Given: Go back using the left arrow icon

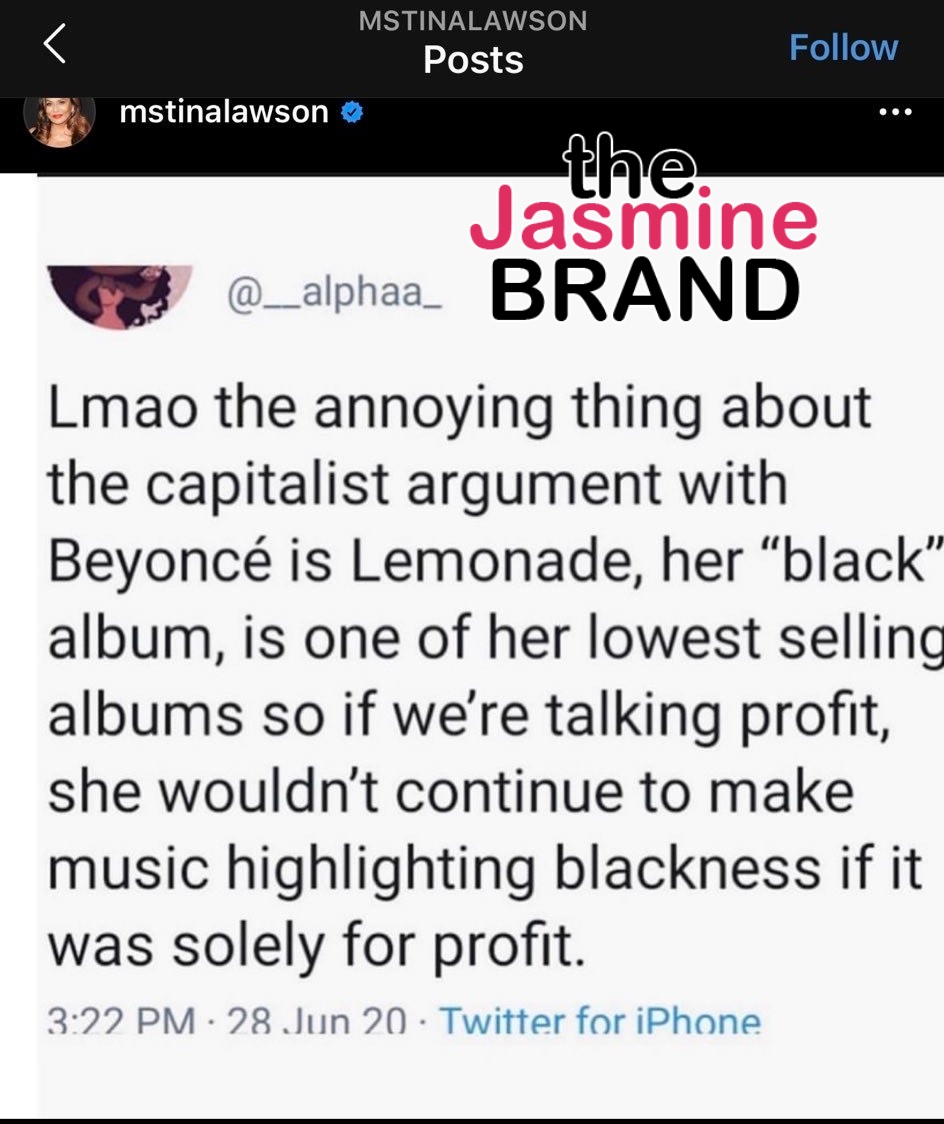Looking at the screenshot, I should coord(55,44).
